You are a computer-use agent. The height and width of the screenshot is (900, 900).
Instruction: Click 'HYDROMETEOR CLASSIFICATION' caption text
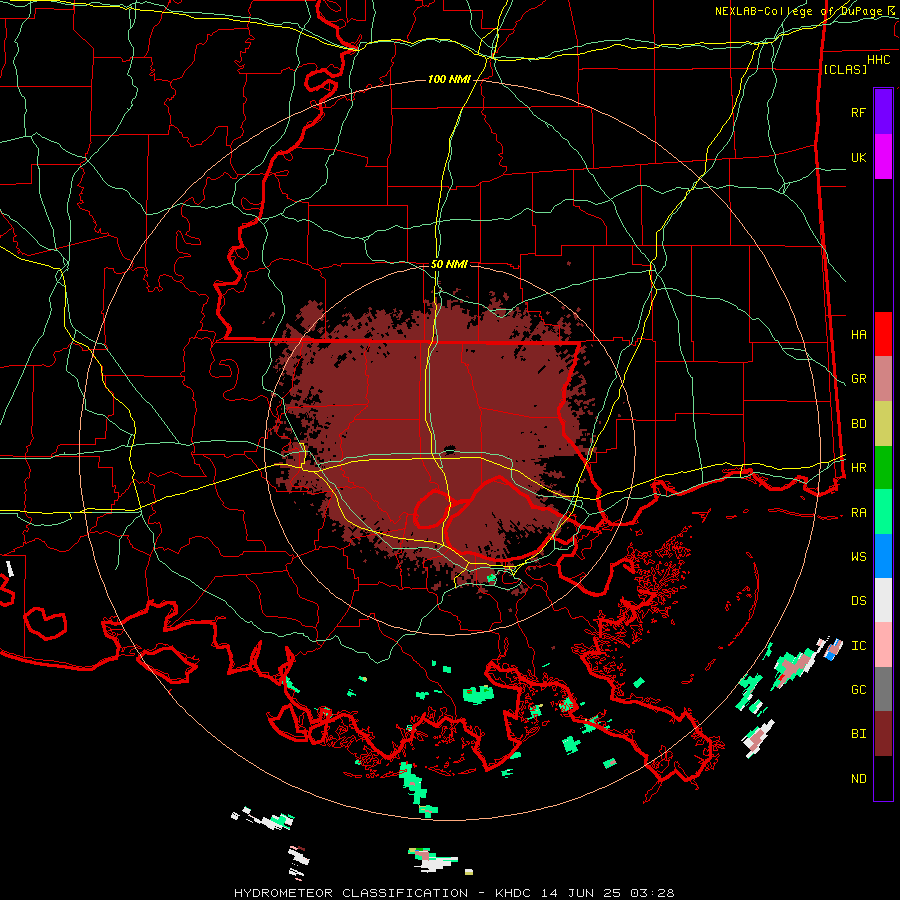tap(351, 893)
